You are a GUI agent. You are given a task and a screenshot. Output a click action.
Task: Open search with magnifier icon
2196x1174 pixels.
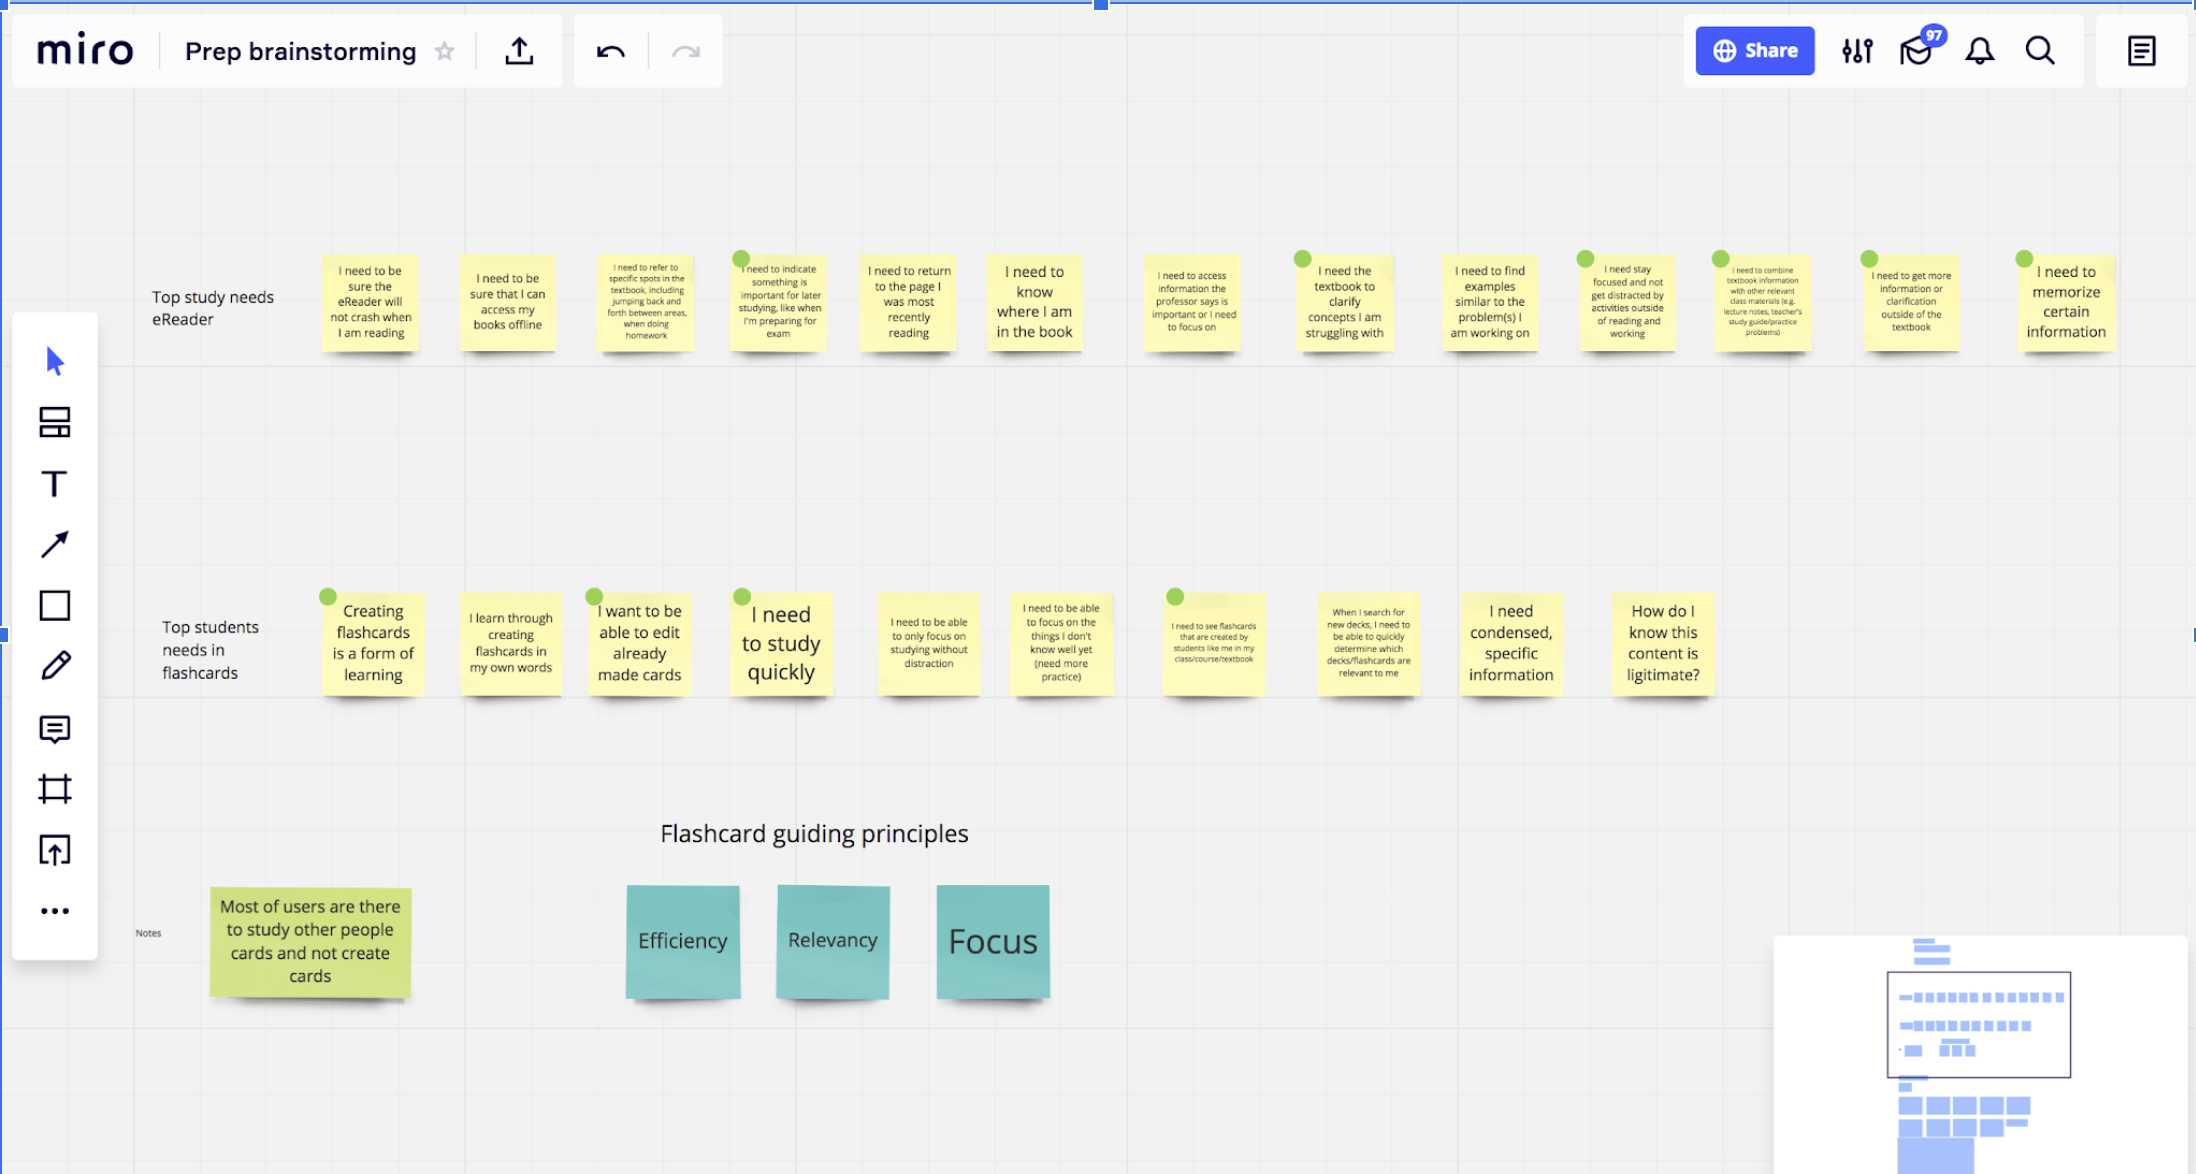[2040, 51]
